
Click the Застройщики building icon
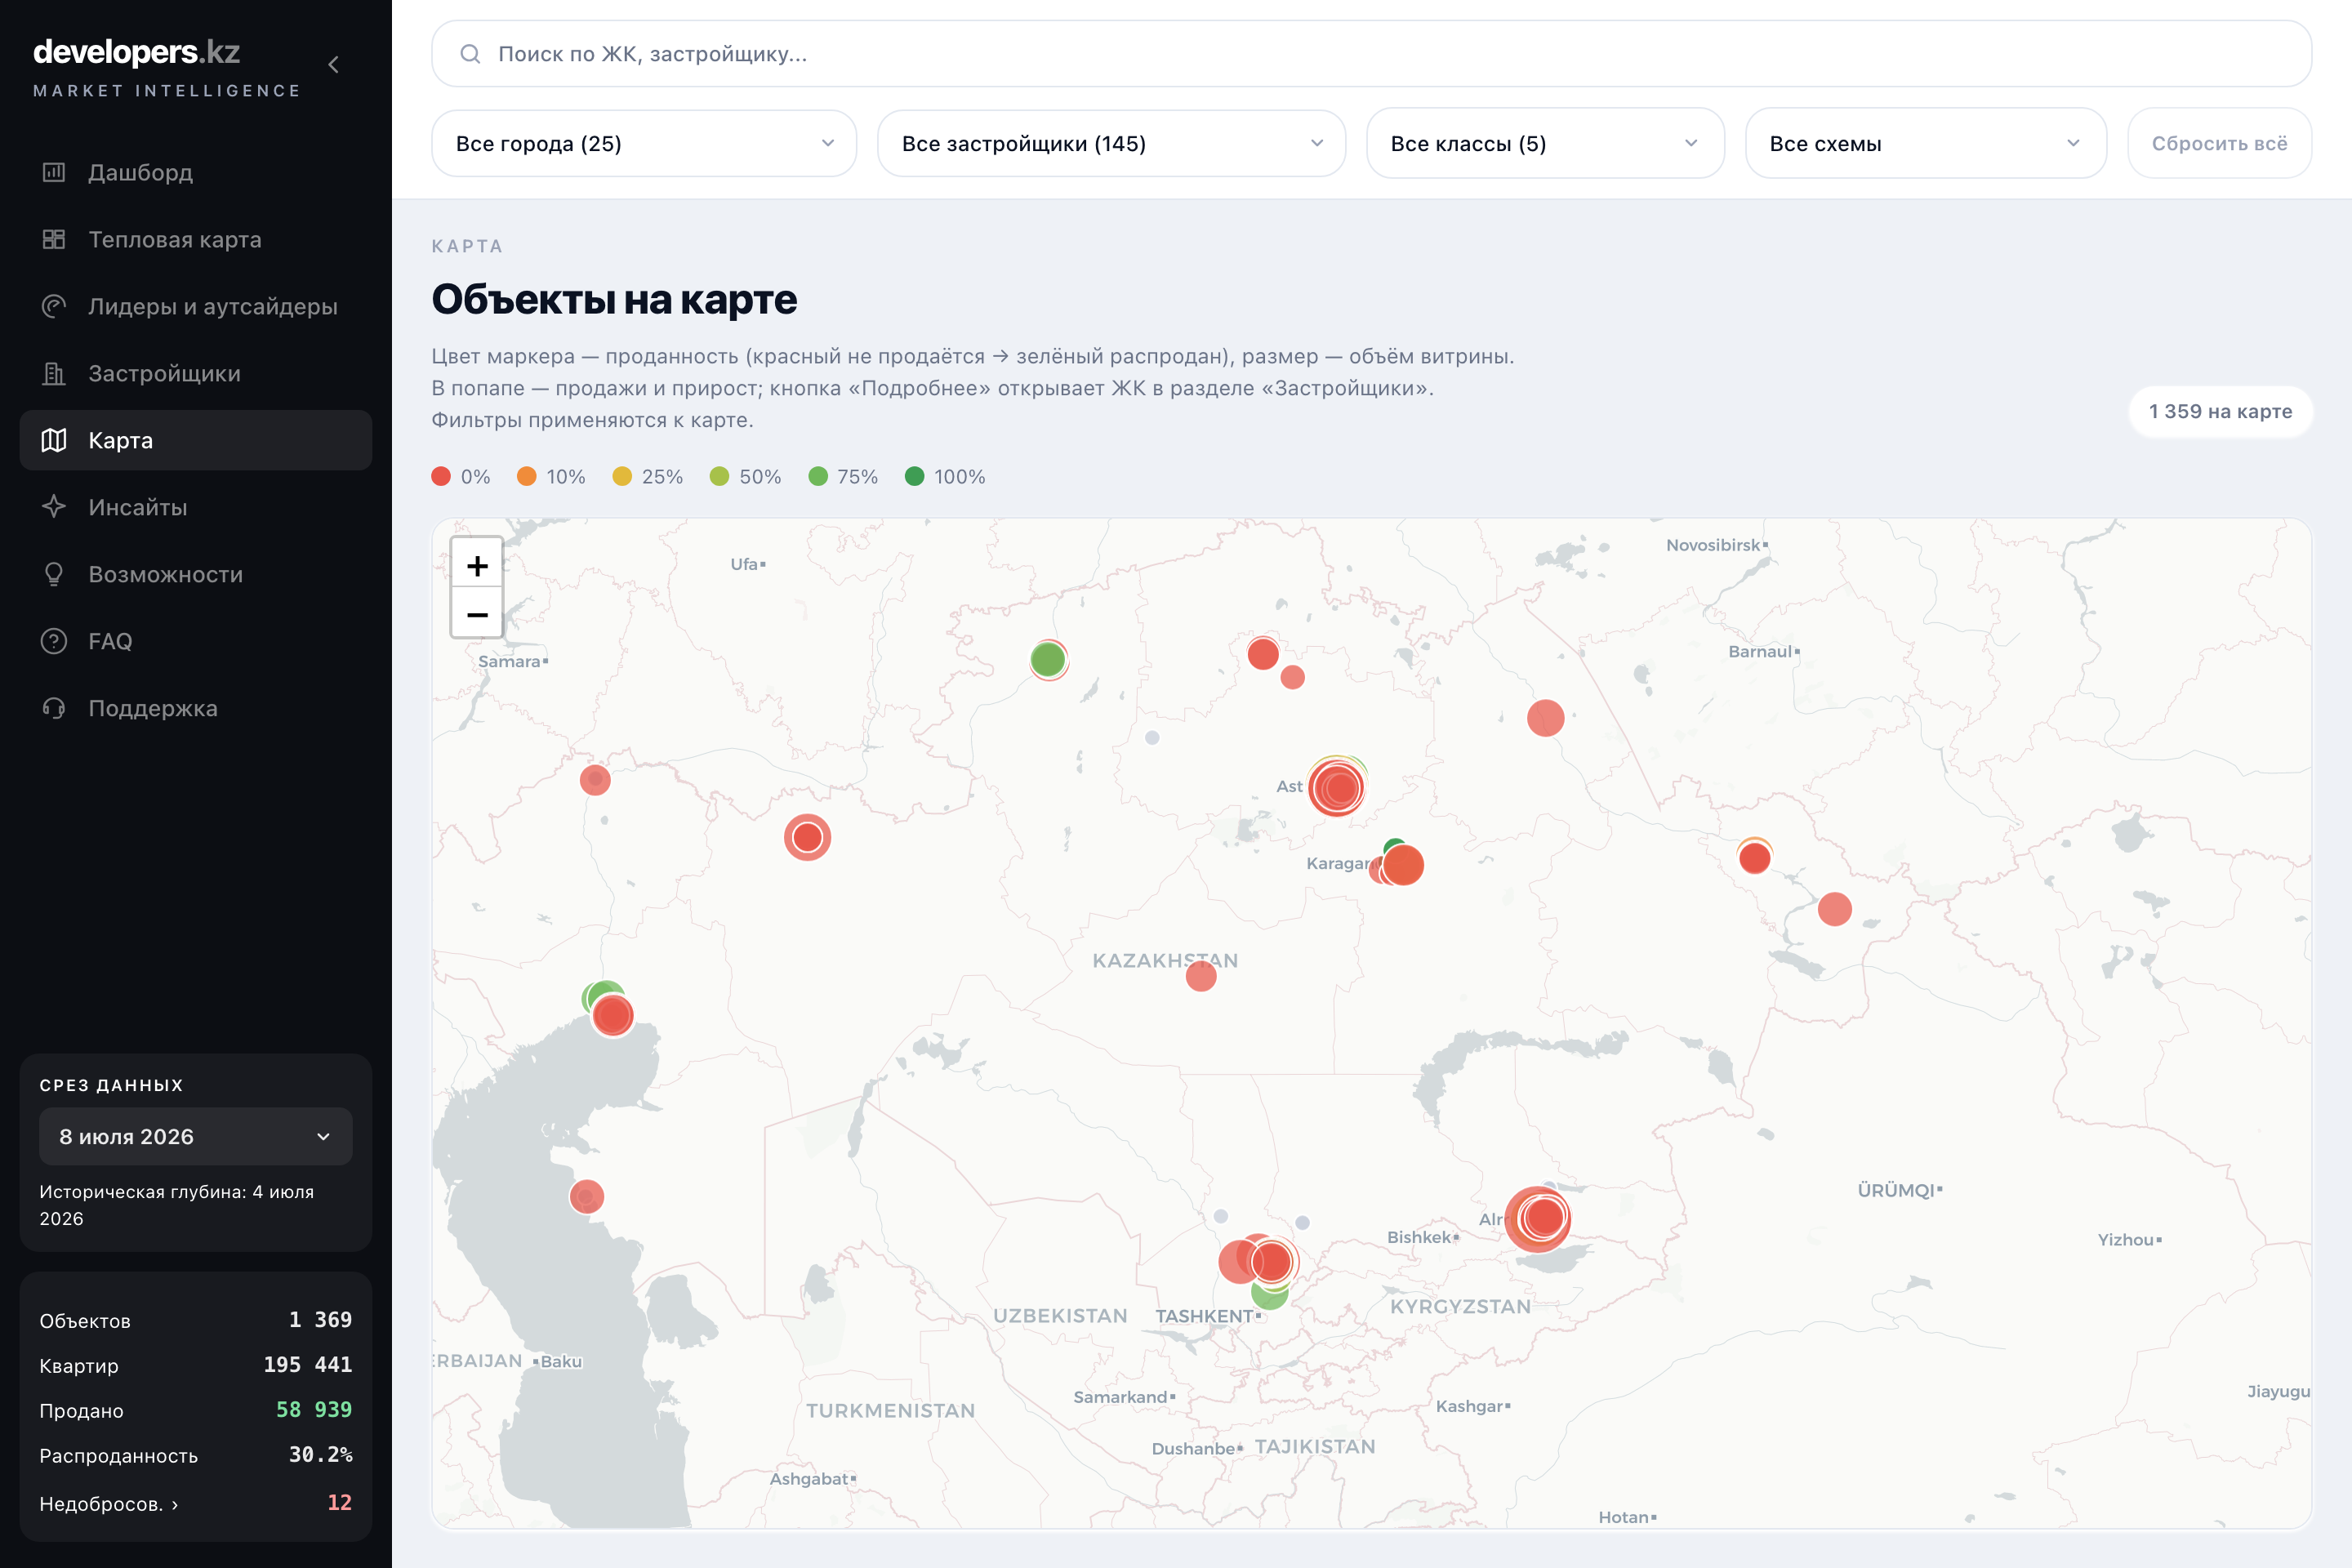[x=54, y=373]
